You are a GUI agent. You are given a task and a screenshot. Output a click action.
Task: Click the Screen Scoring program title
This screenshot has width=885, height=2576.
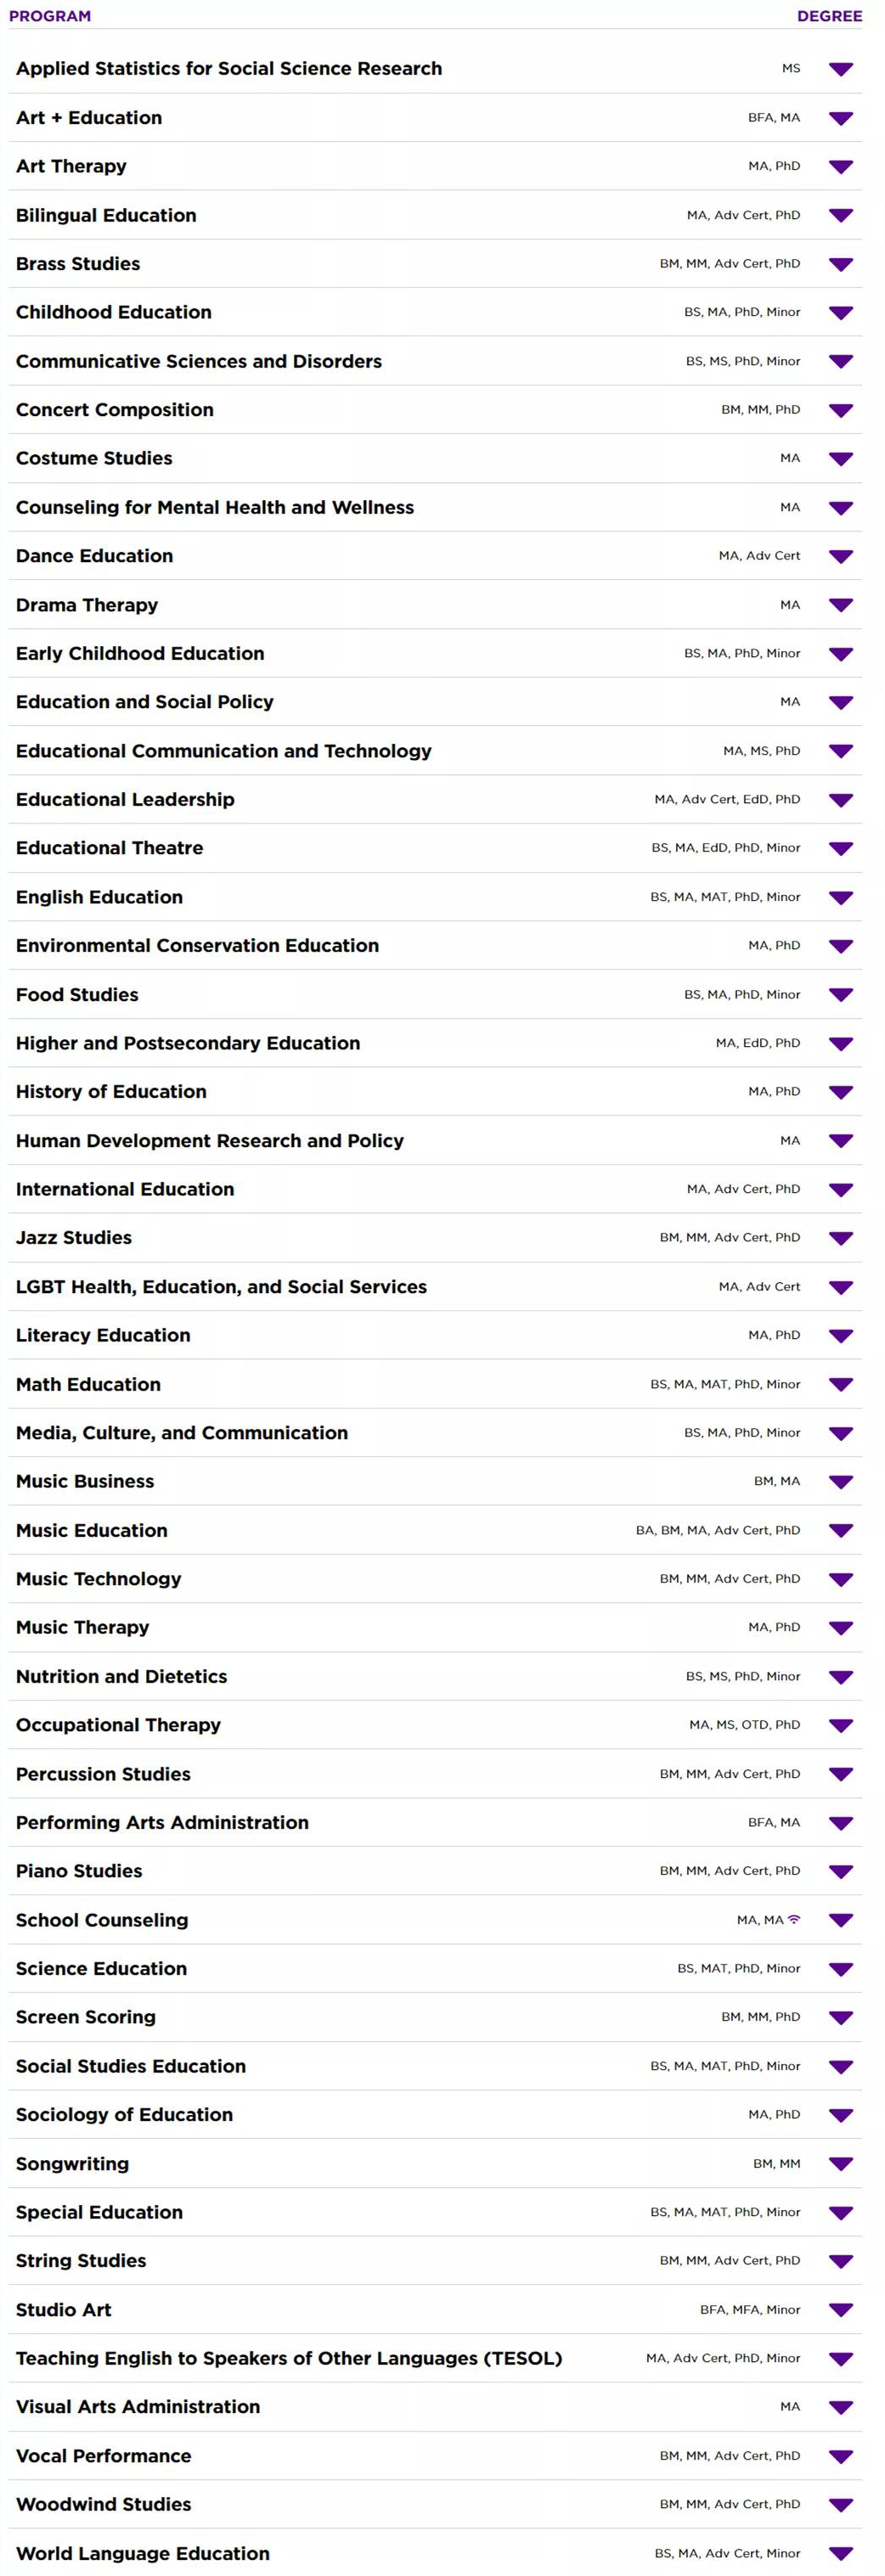86,2016
